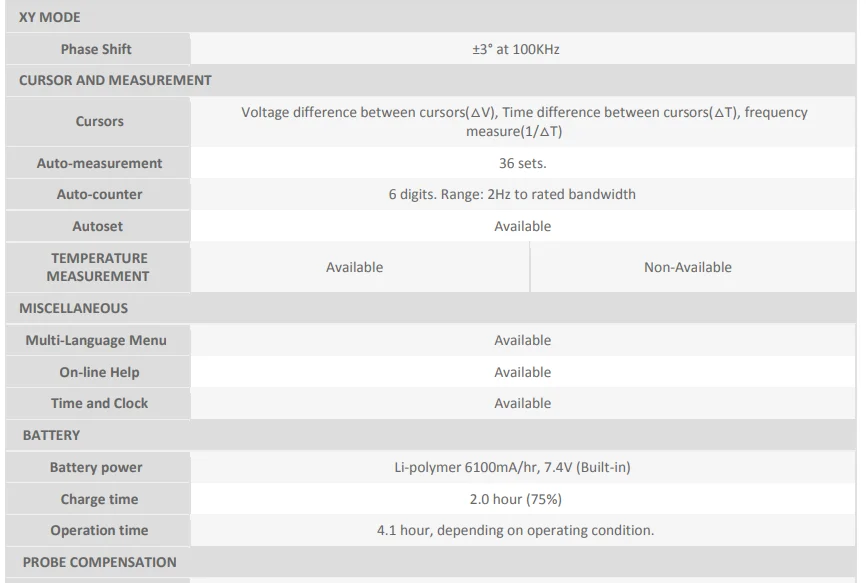Select the Phase Shift row label

(x=96, y=49)
